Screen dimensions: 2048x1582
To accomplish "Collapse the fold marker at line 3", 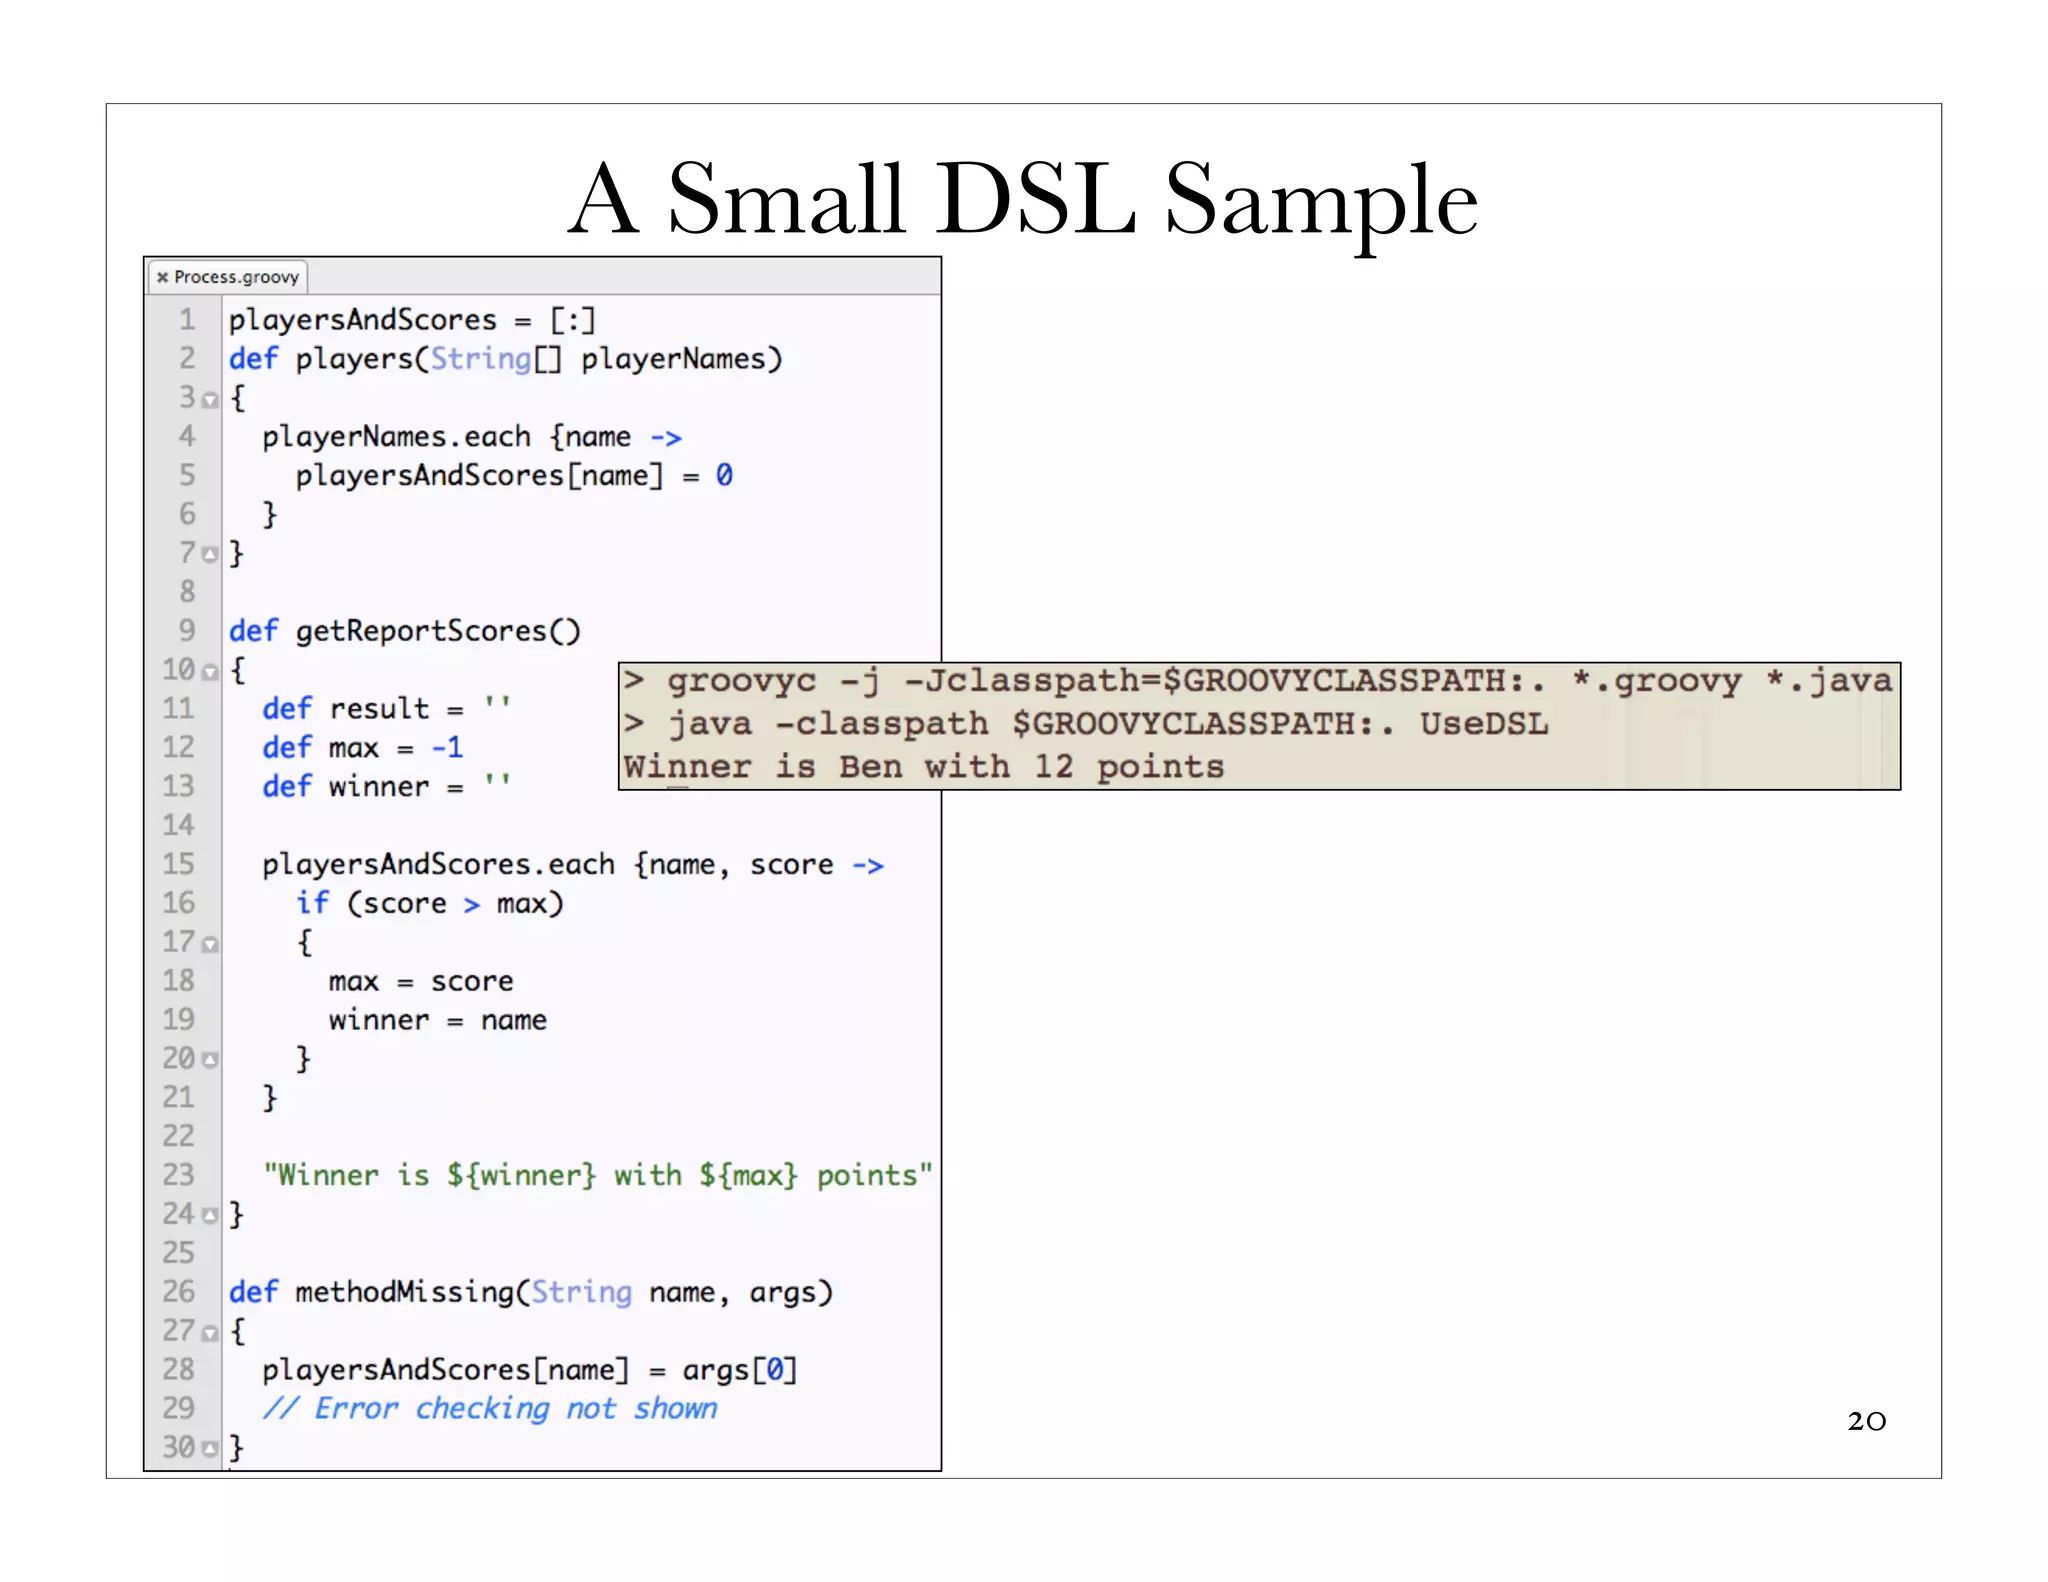I will (210, 400).
